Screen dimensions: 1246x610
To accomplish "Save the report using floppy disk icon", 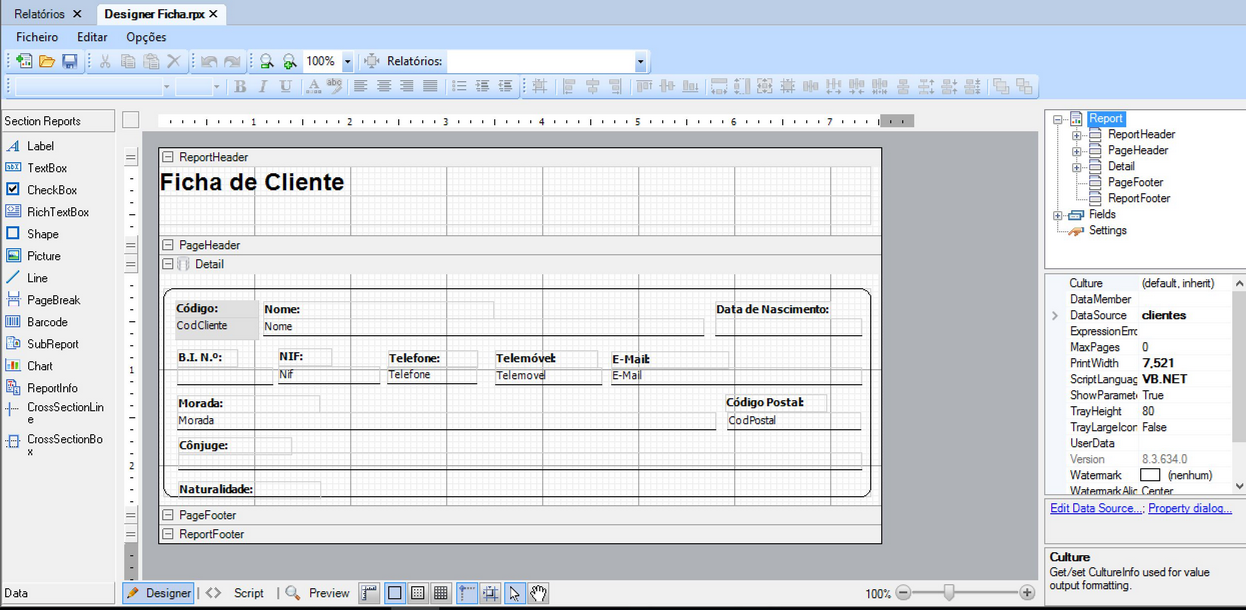I will [x=70, y=62].
